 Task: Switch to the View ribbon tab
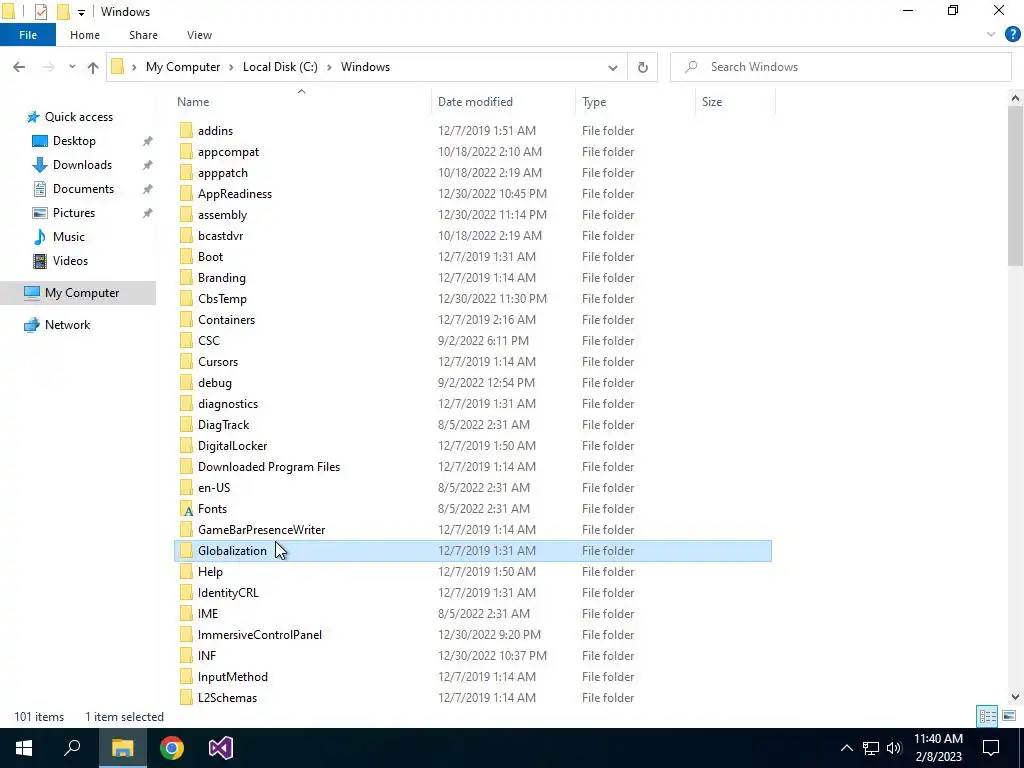pyautogui.click(x=199, y=35)
